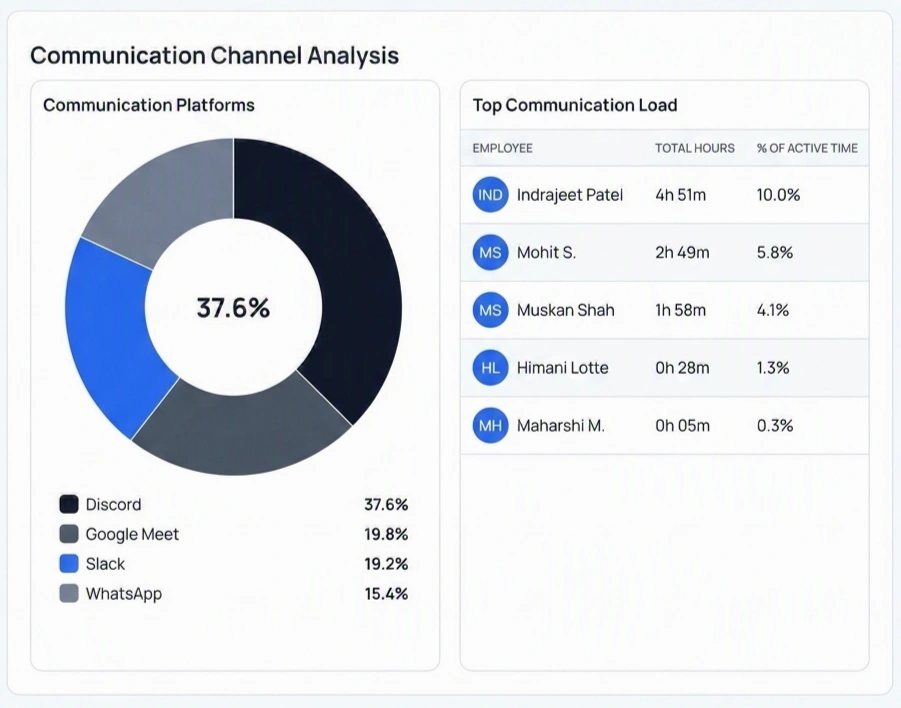The image size is (901, 708).
Task: Click the WhatsApp legend color swatch
Action: (69, 594)
